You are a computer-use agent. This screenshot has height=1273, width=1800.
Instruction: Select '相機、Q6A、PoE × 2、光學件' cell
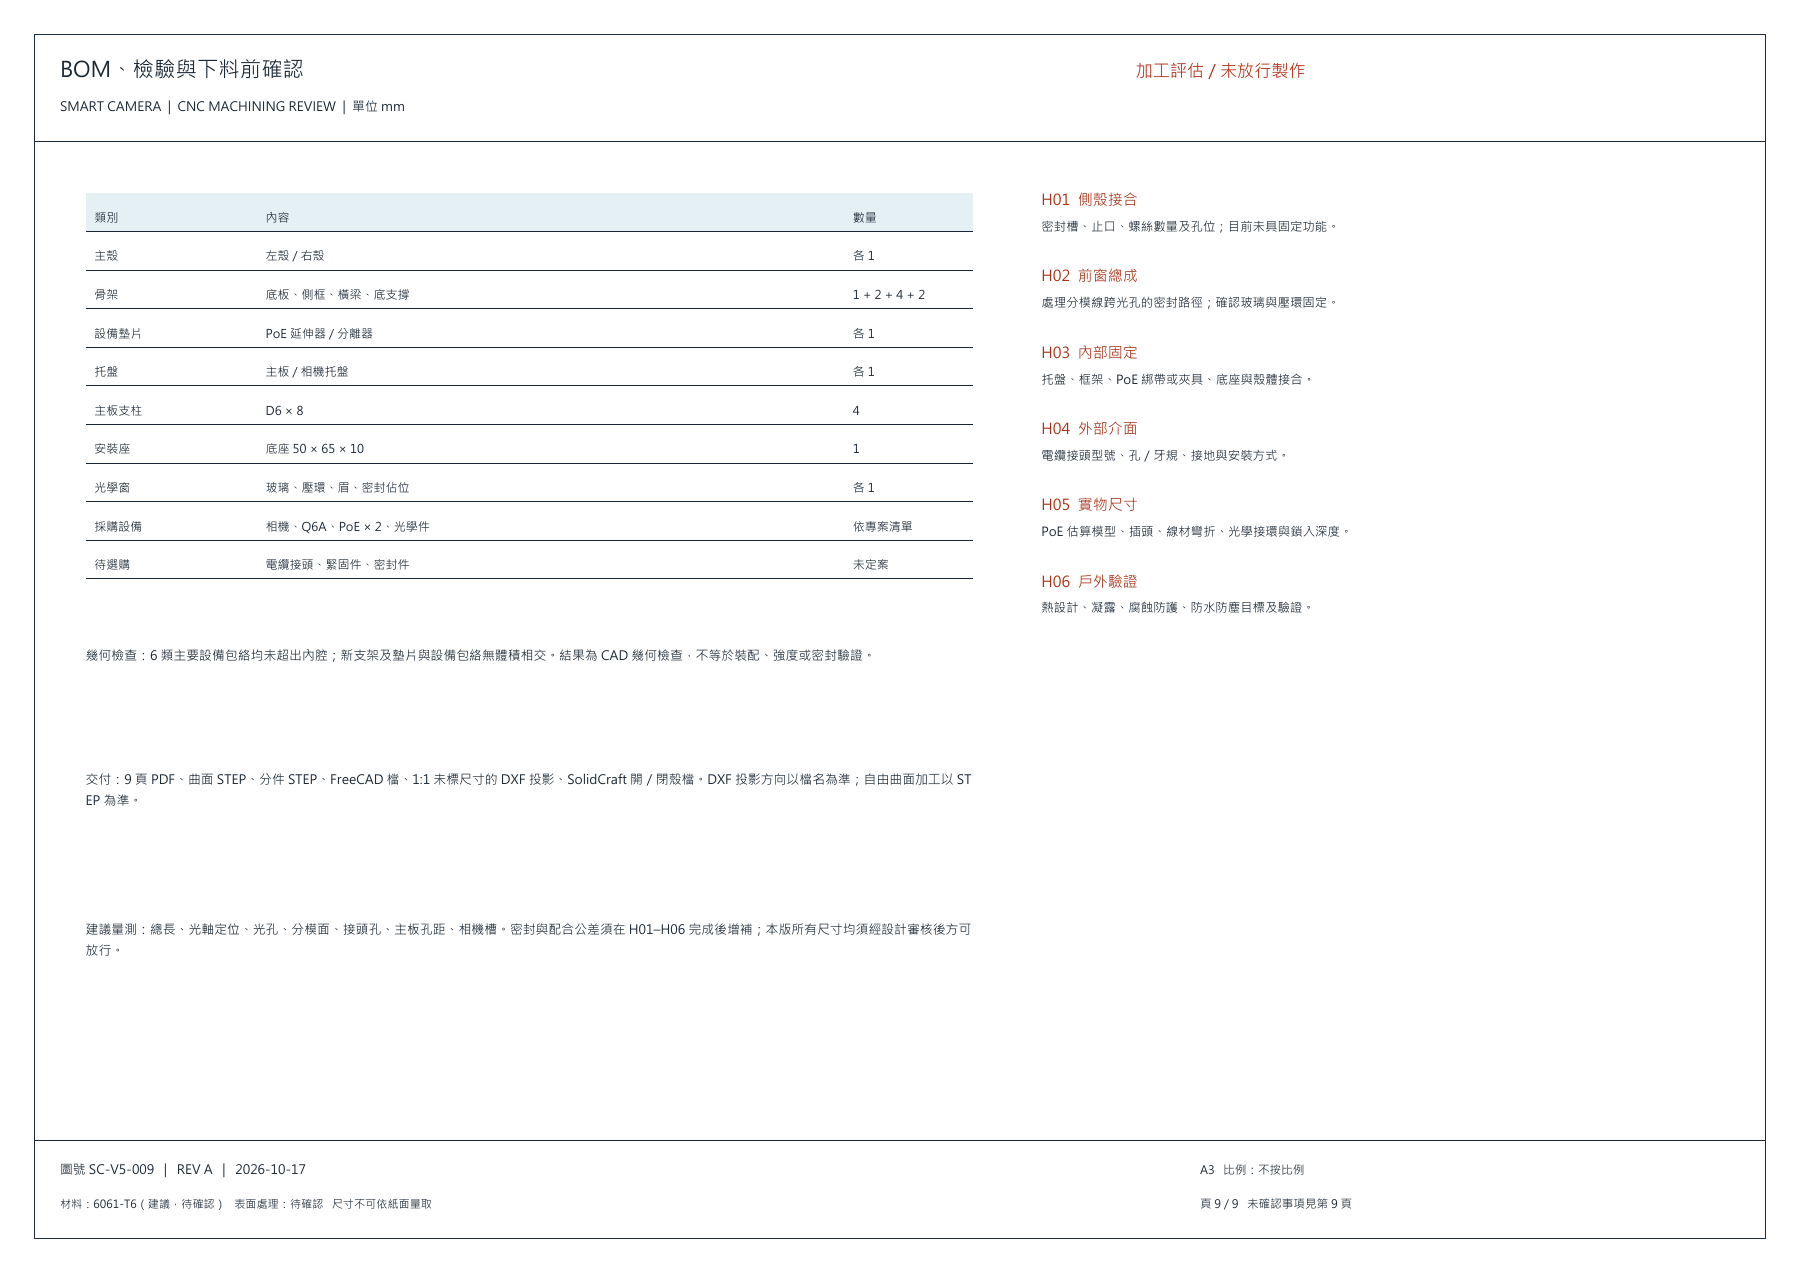[347, 526]
